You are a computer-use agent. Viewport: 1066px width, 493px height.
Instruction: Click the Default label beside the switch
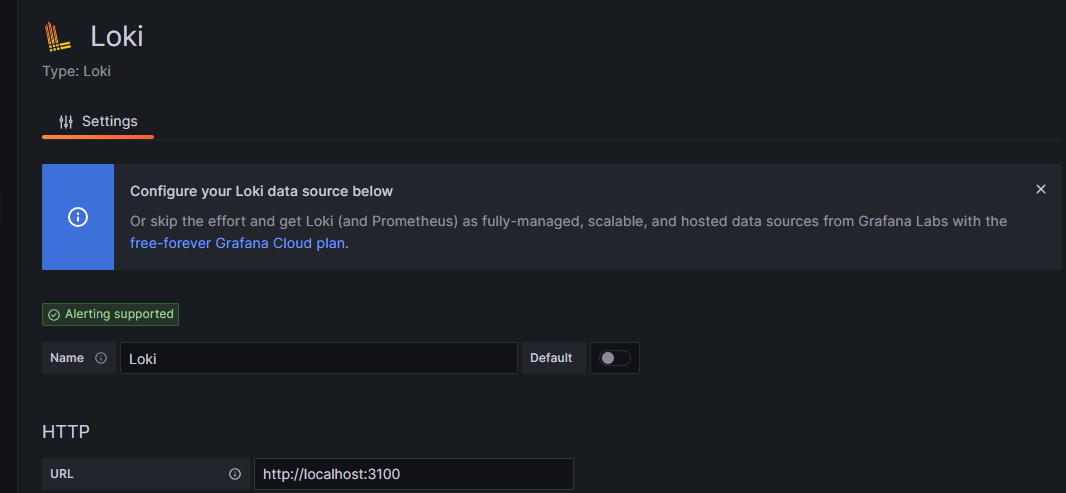point(551,358)
